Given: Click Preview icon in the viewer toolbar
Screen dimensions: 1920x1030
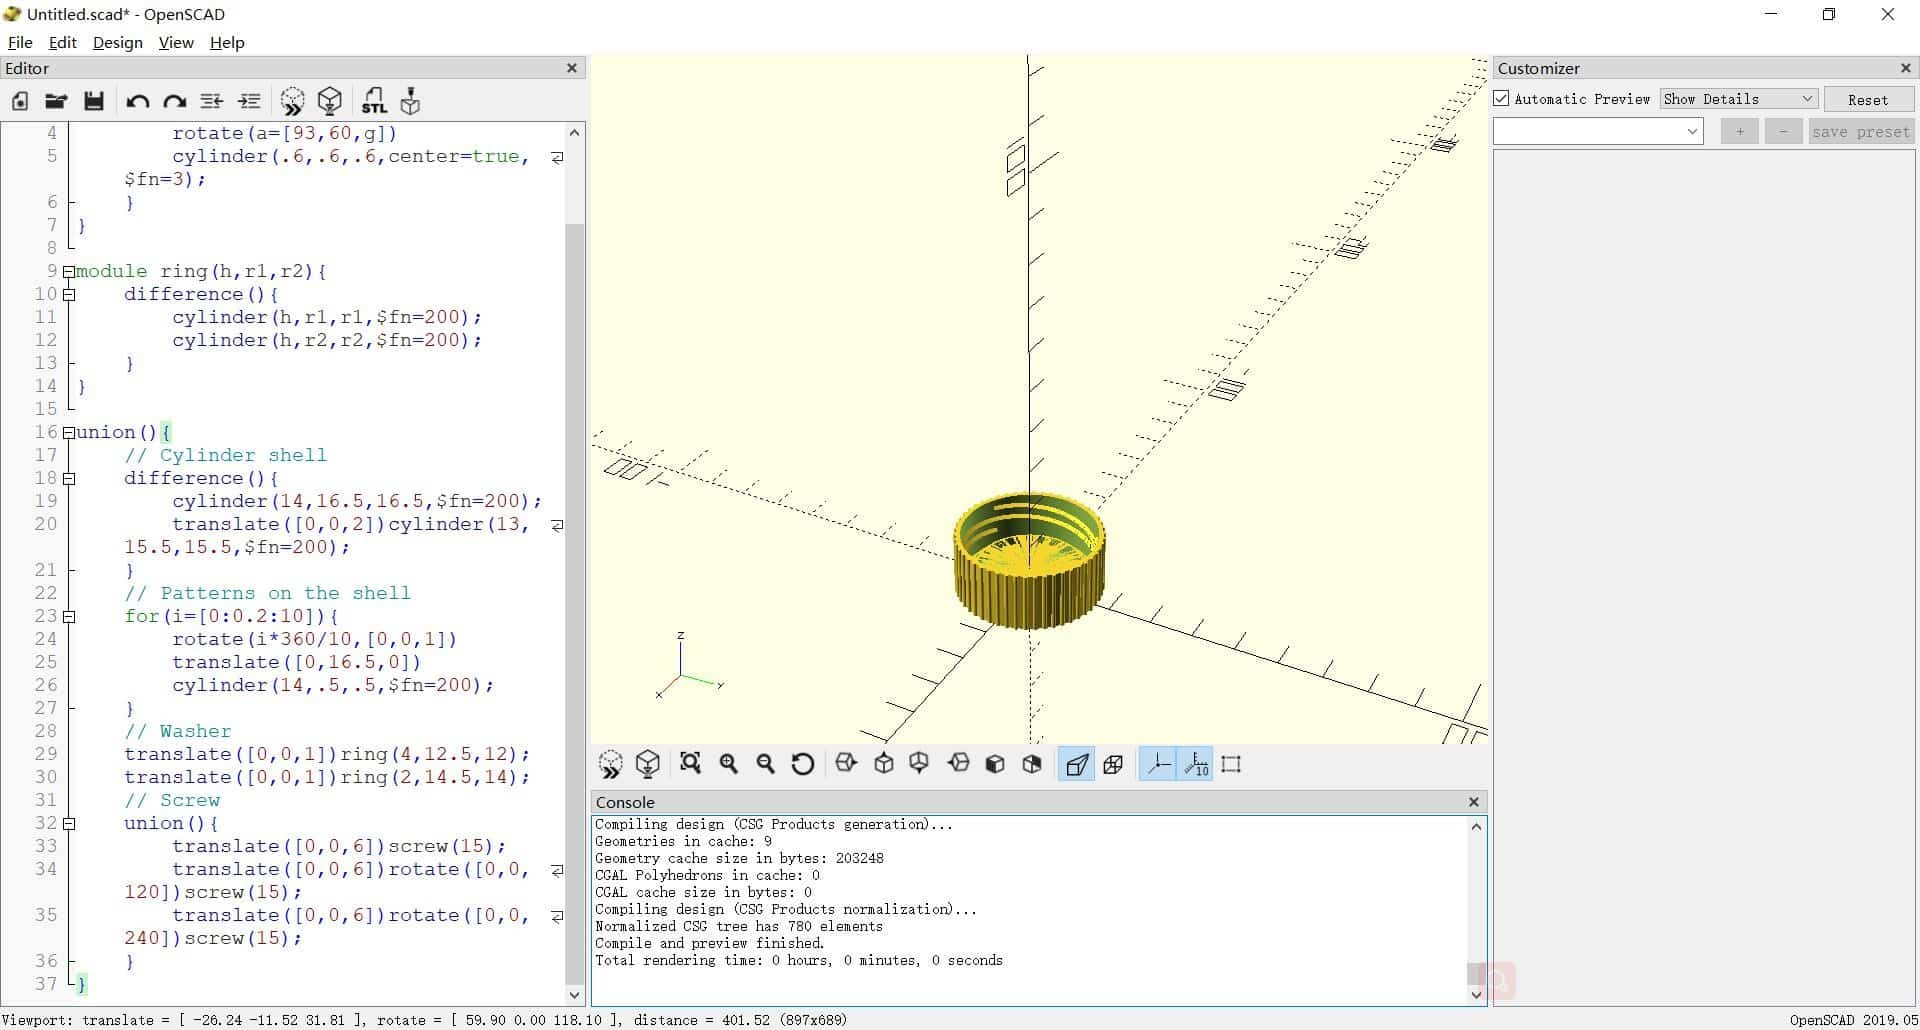Looking at the screenshot, I should pyautogui.click(x=610, y=764).
